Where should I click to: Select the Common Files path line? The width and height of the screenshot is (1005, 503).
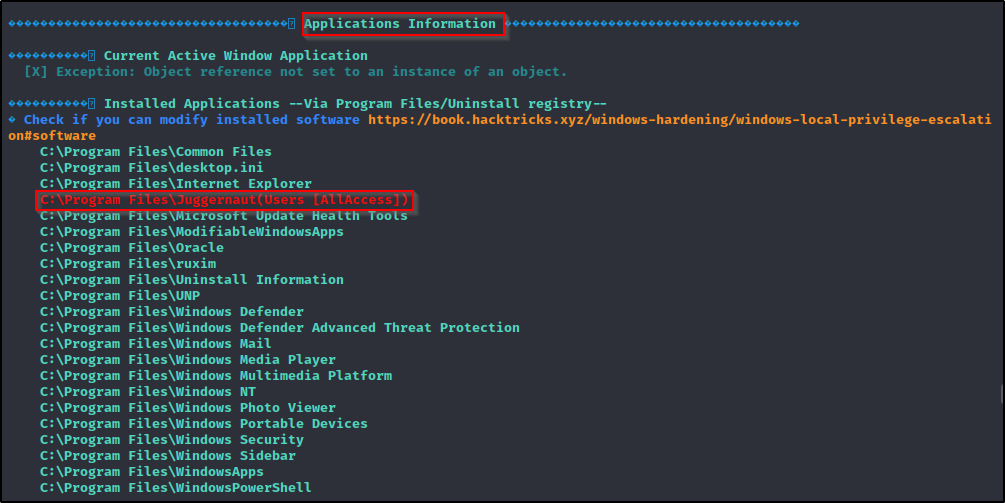155,152
